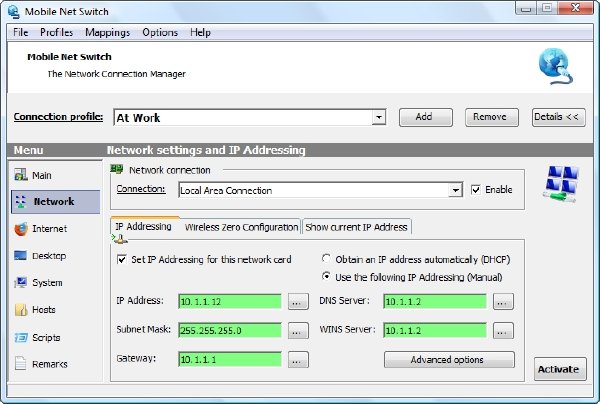Click the network card icon beside Network connection

117,169
